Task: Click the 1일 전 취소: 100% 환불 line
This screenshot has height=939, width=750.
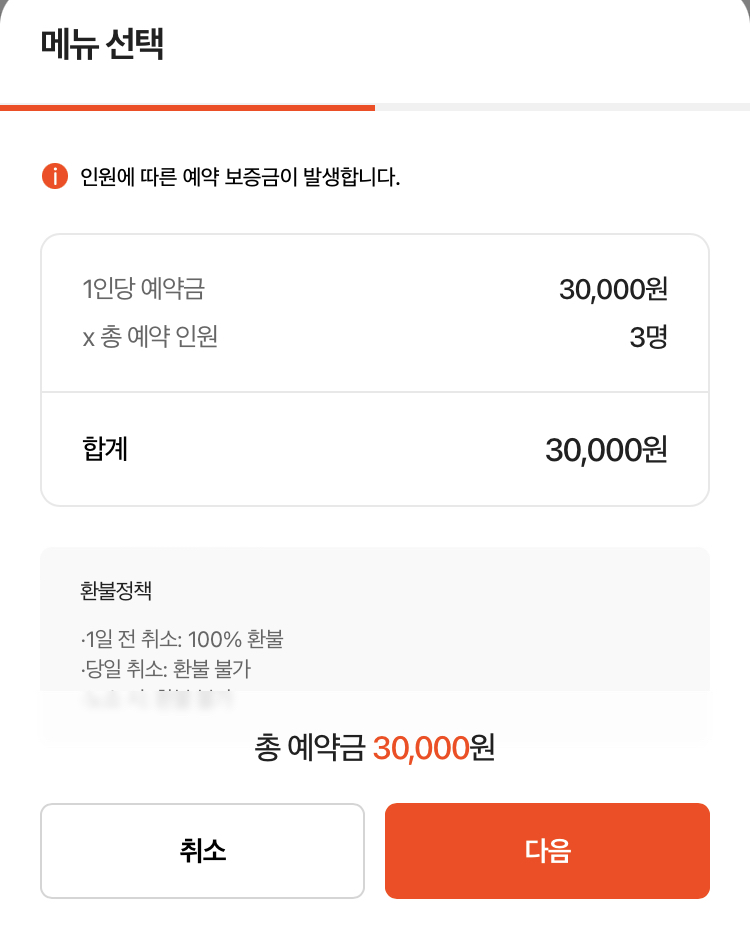Action: [x=182, y=639]
